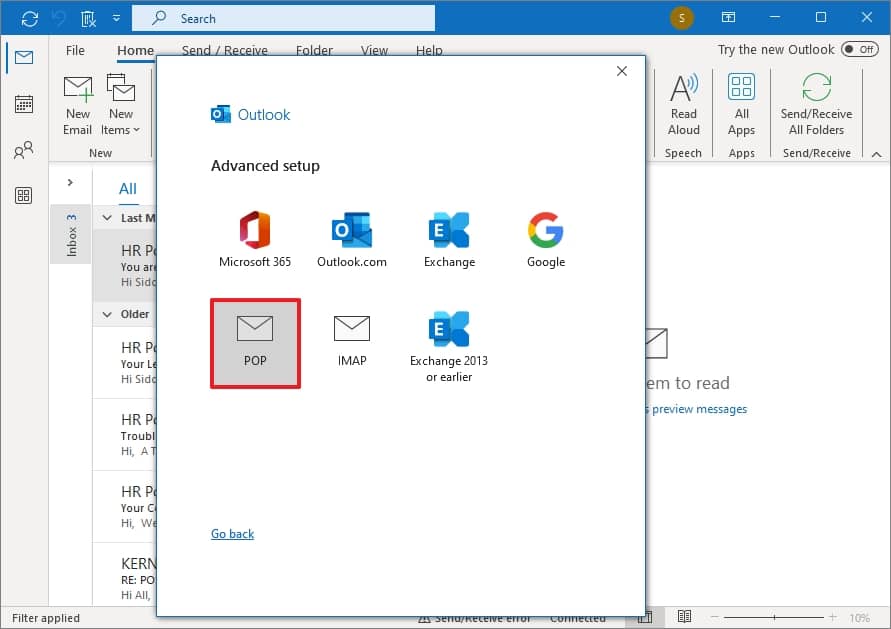
Task: Open the New Items dropdown
Action: (x=121, y=105)
